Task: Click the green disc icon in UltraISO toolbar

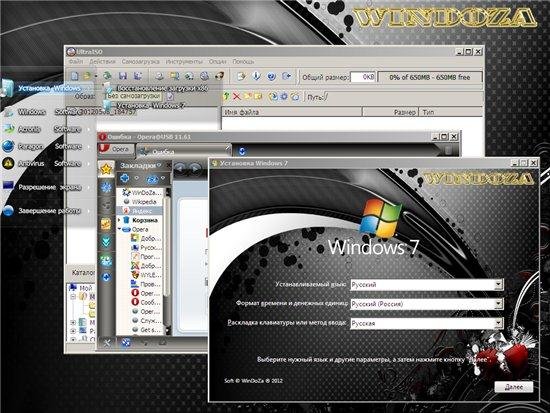Action: (x=107, y=76)
